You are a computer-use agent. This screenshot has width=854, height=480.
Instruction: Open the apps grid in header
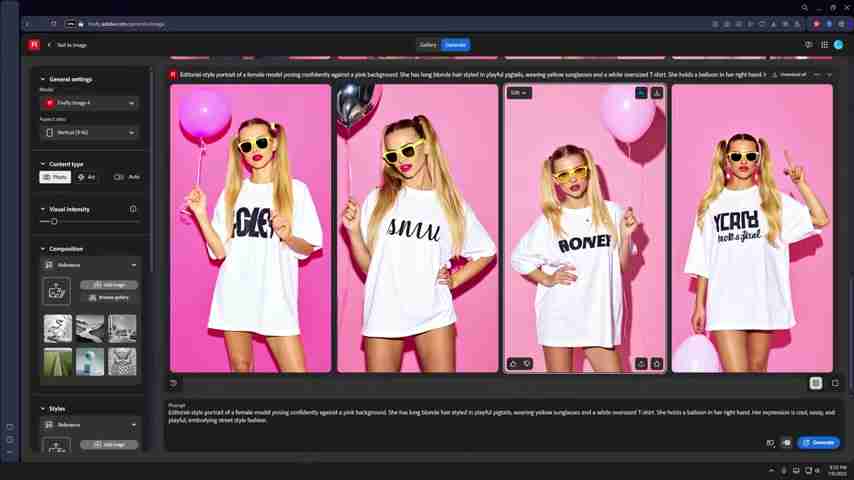coord(824,45)
